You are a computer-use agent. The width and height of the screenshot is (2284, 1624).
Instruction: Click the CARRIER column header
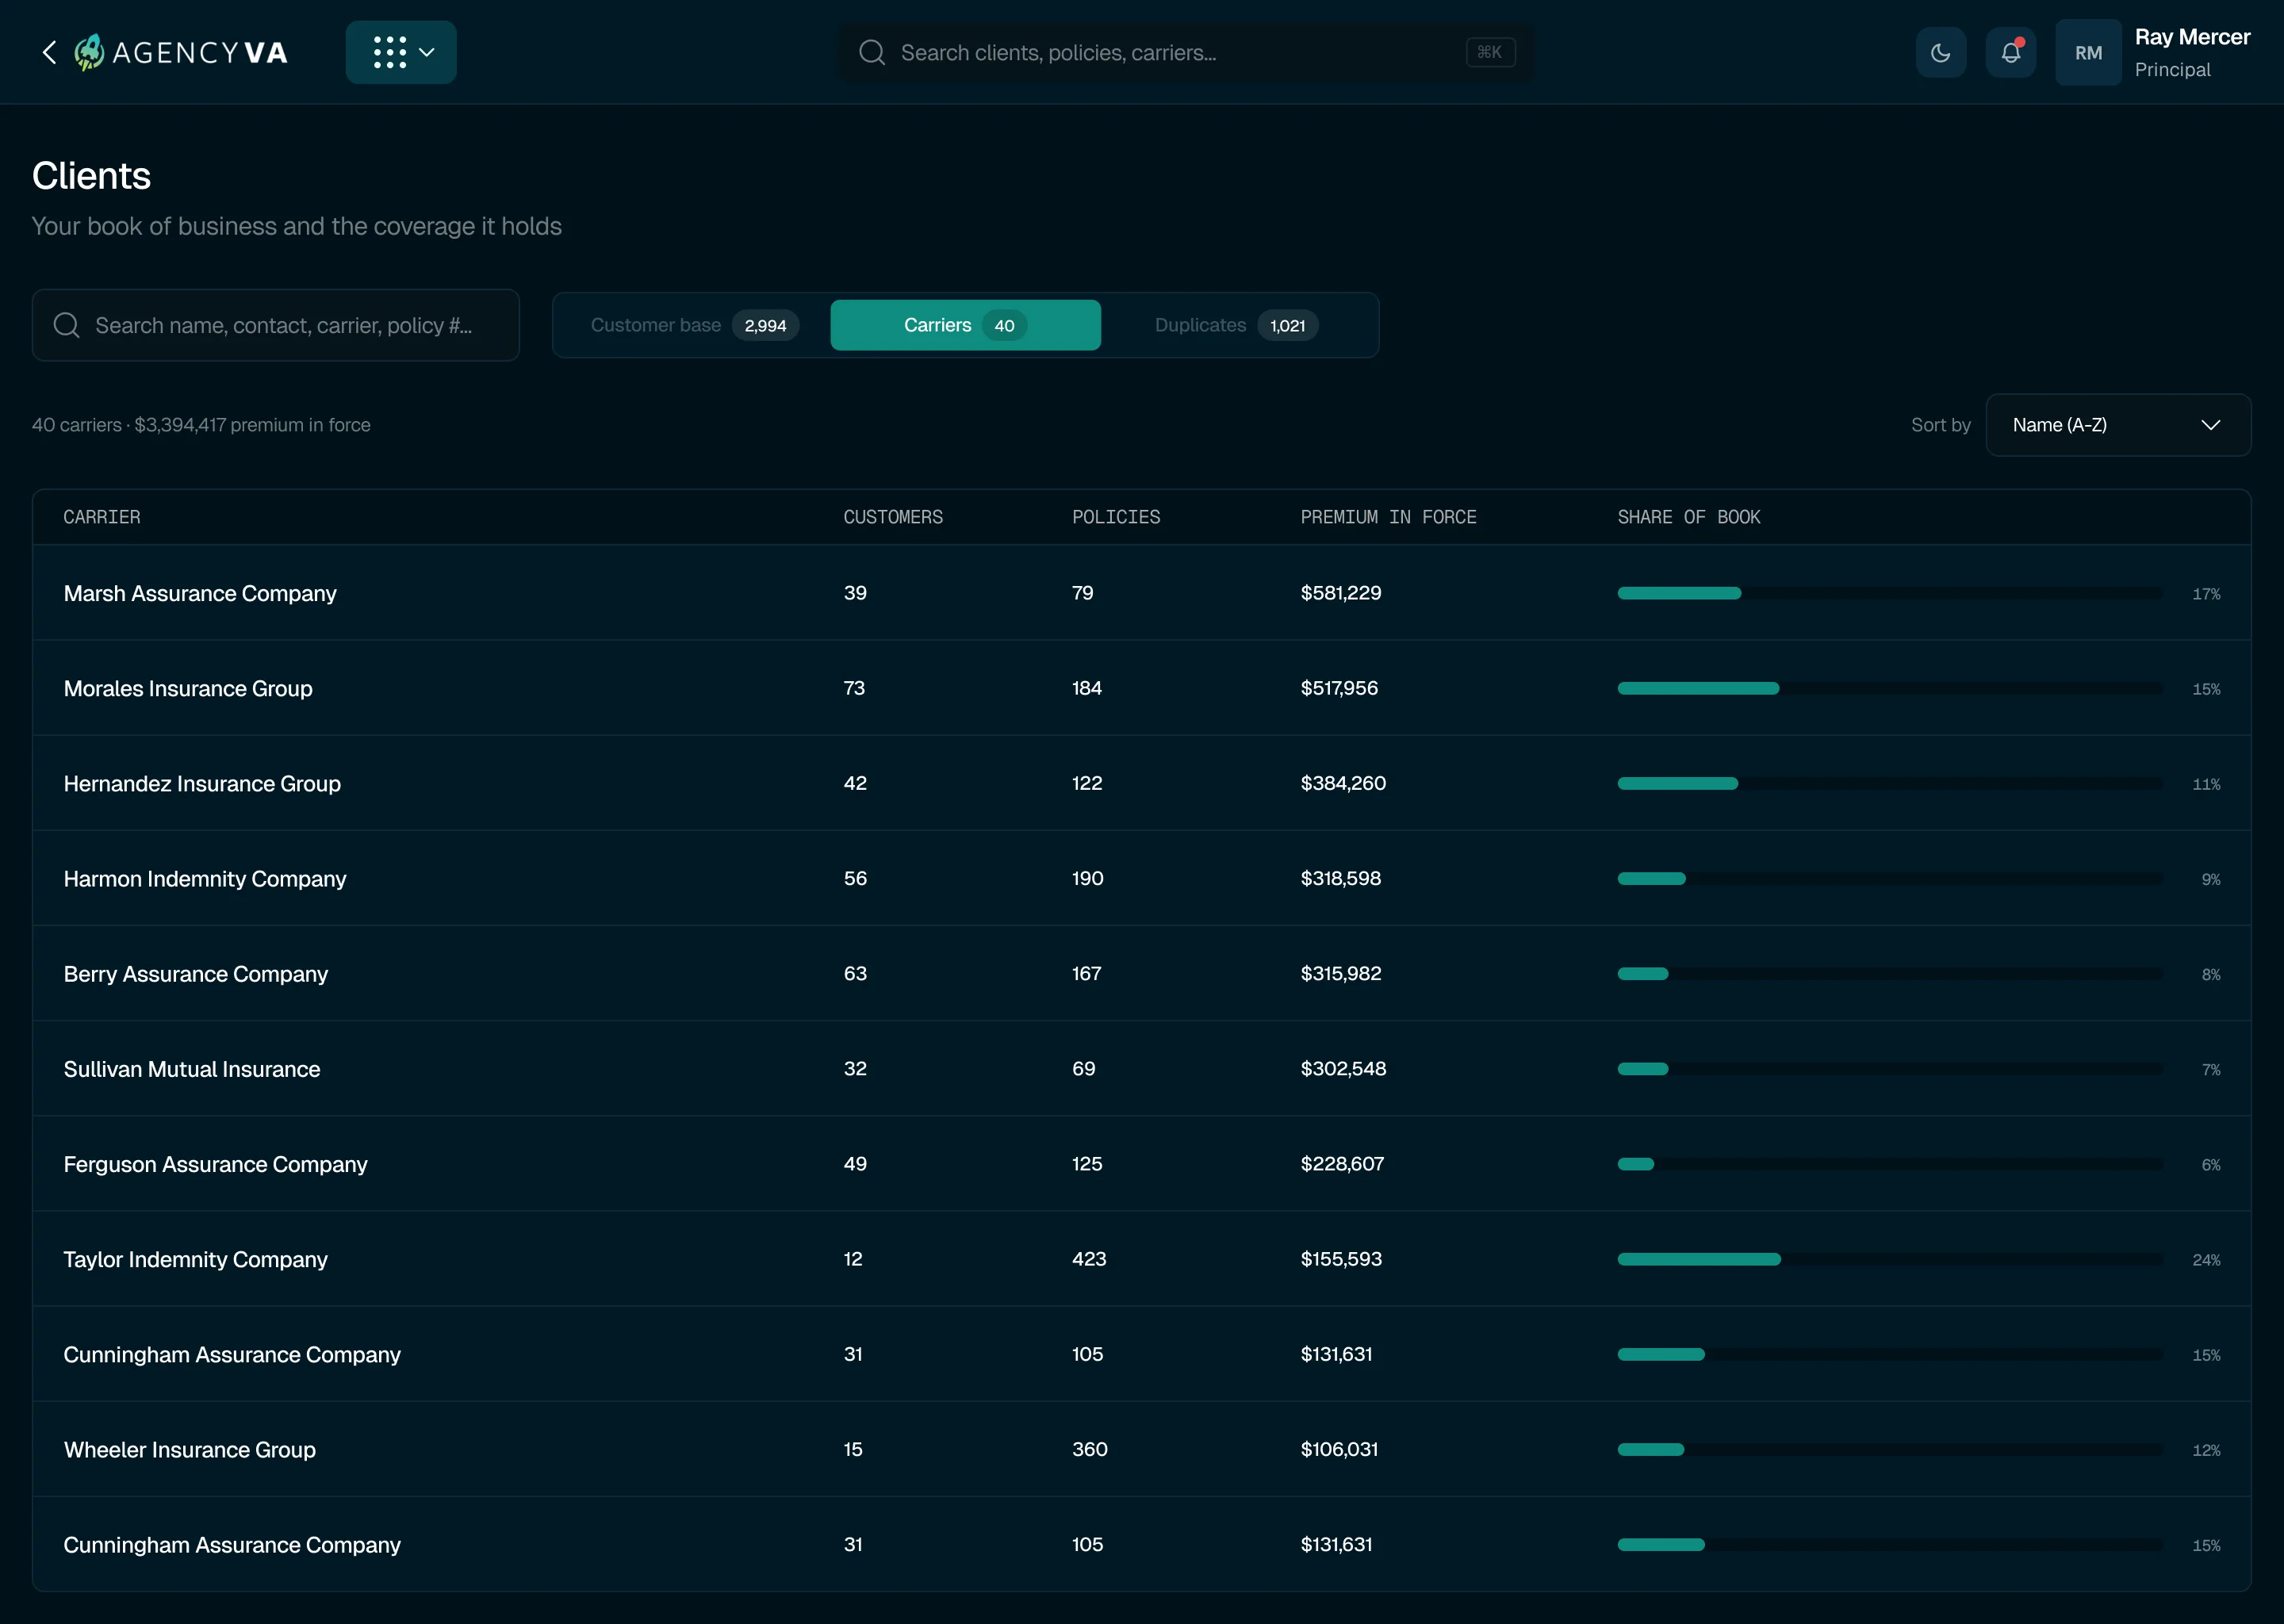click(102, 517)
